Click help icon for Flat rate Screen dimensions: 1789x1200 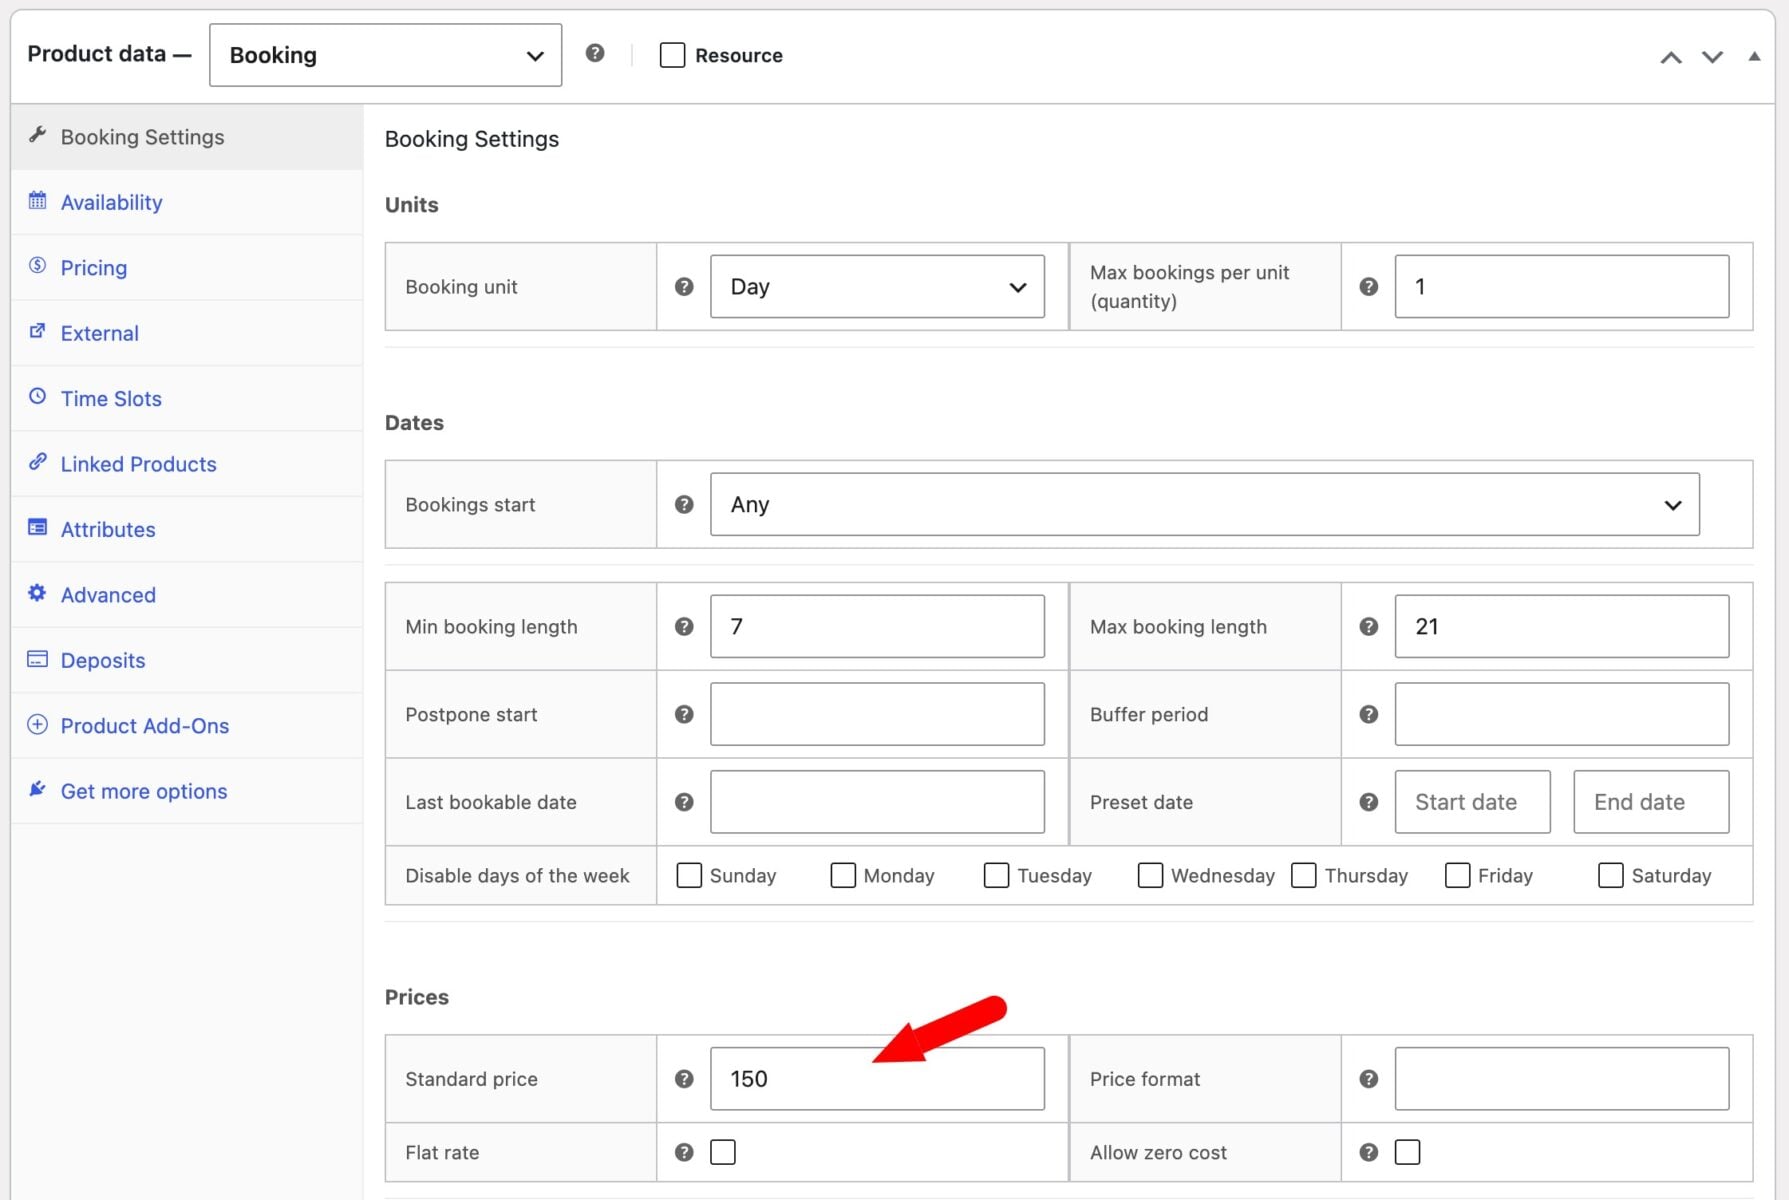(684, 1153)
